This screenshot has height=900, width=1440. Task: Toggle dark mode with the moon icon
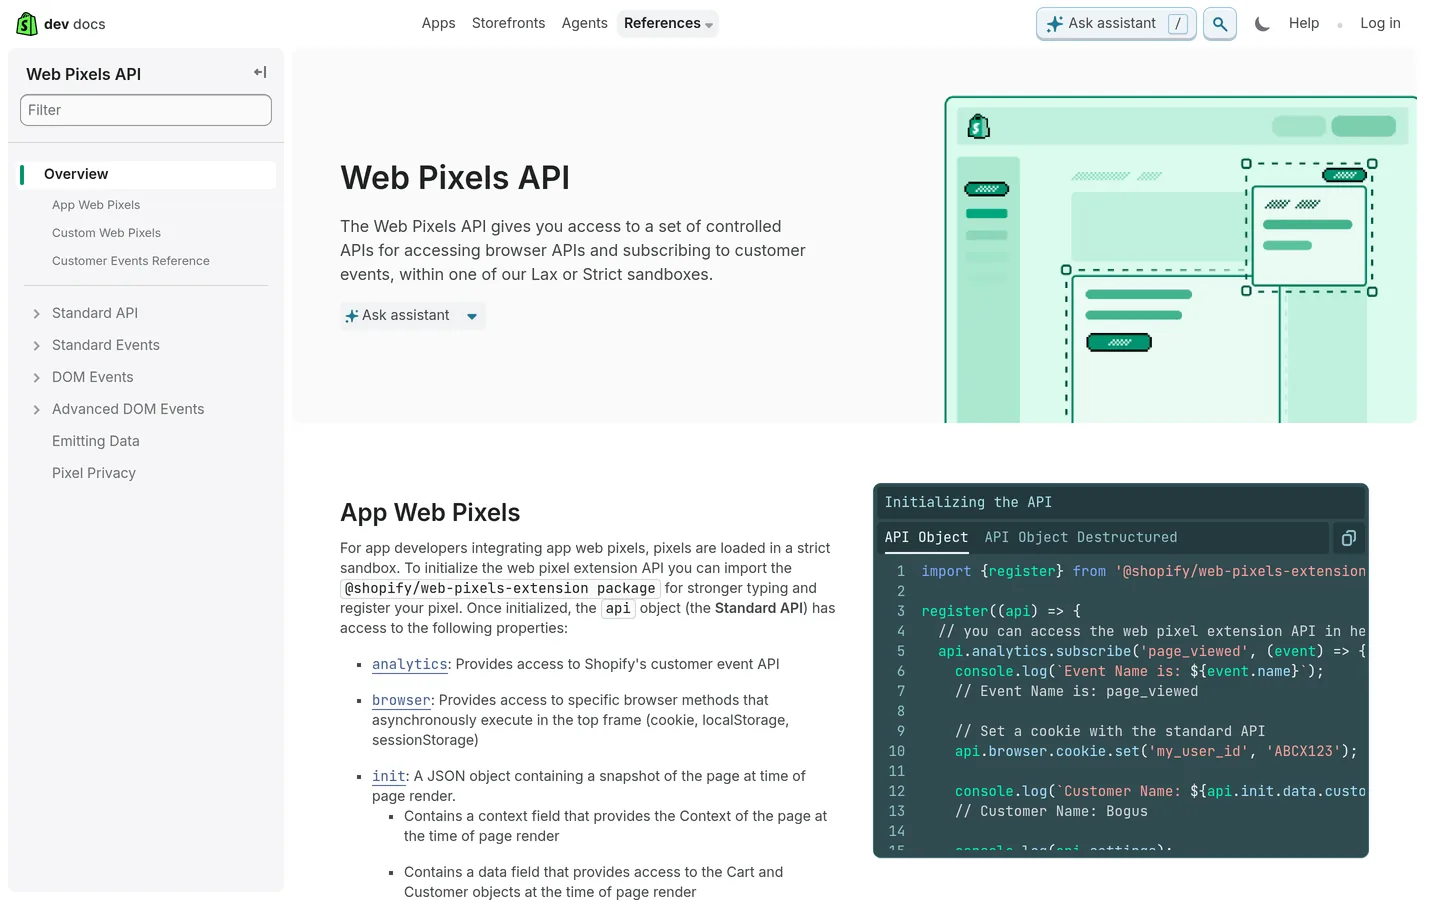(1262, 22)
